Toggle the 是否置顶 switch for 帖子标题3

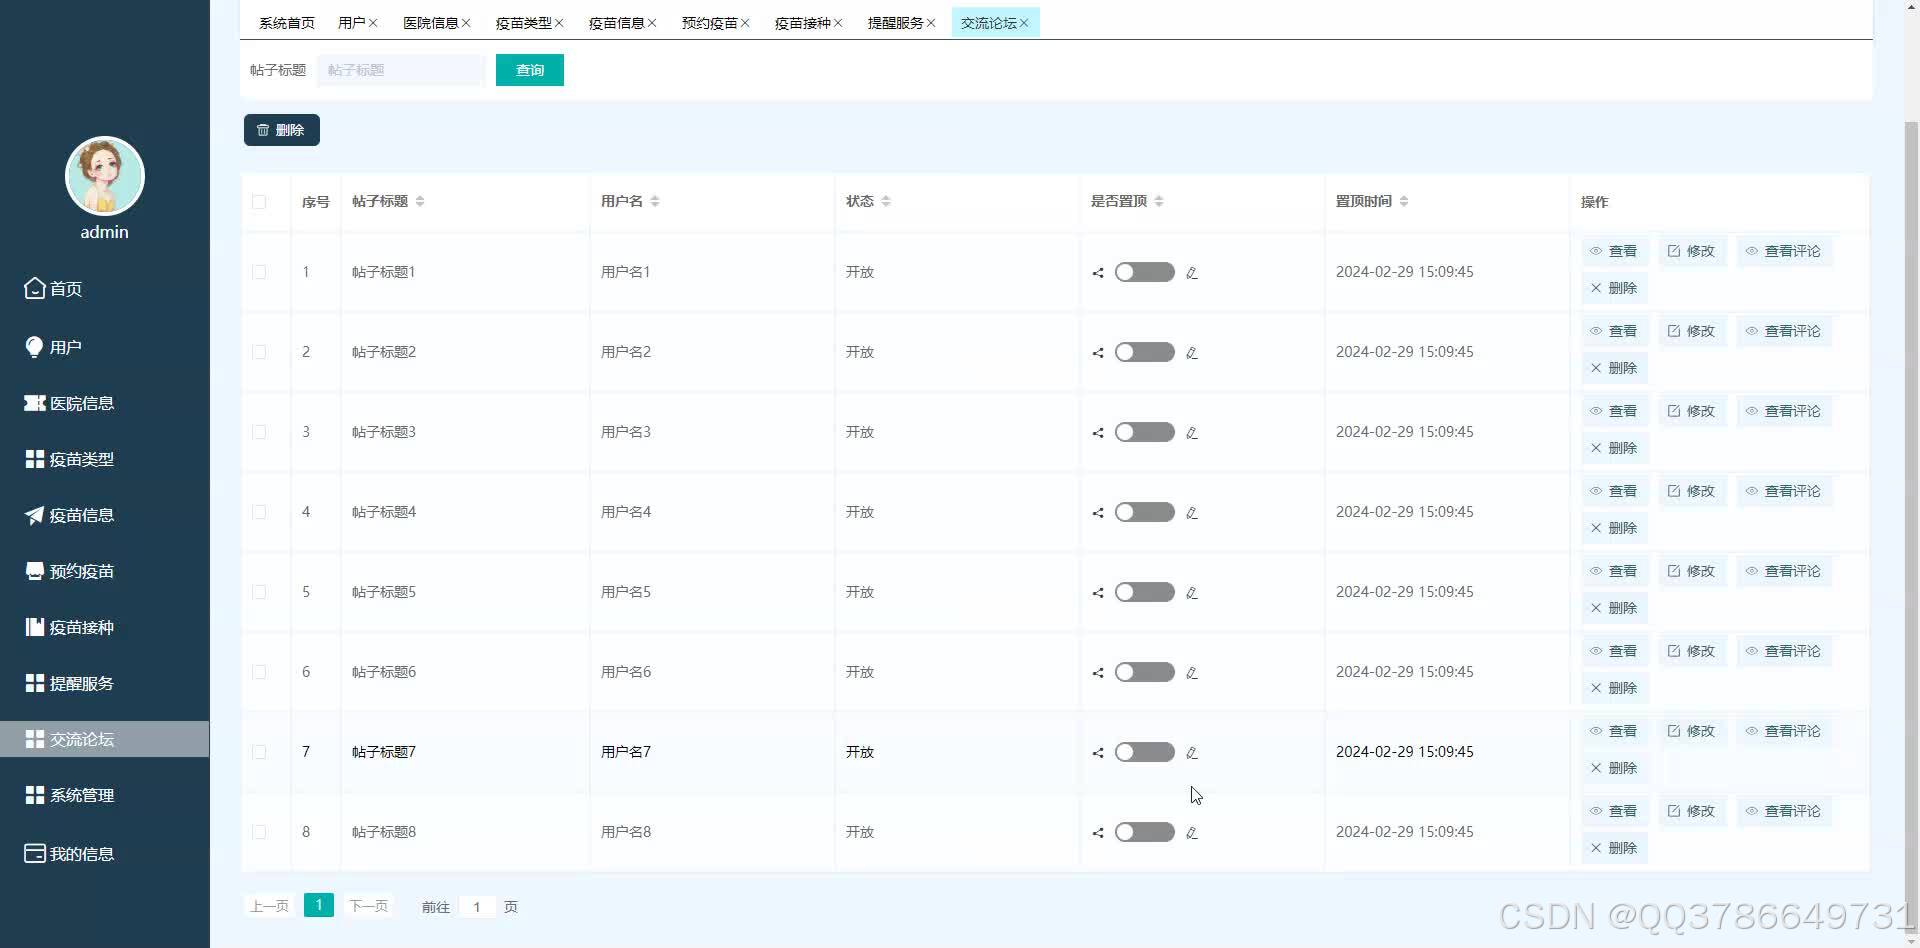(x=1145, y=432)
